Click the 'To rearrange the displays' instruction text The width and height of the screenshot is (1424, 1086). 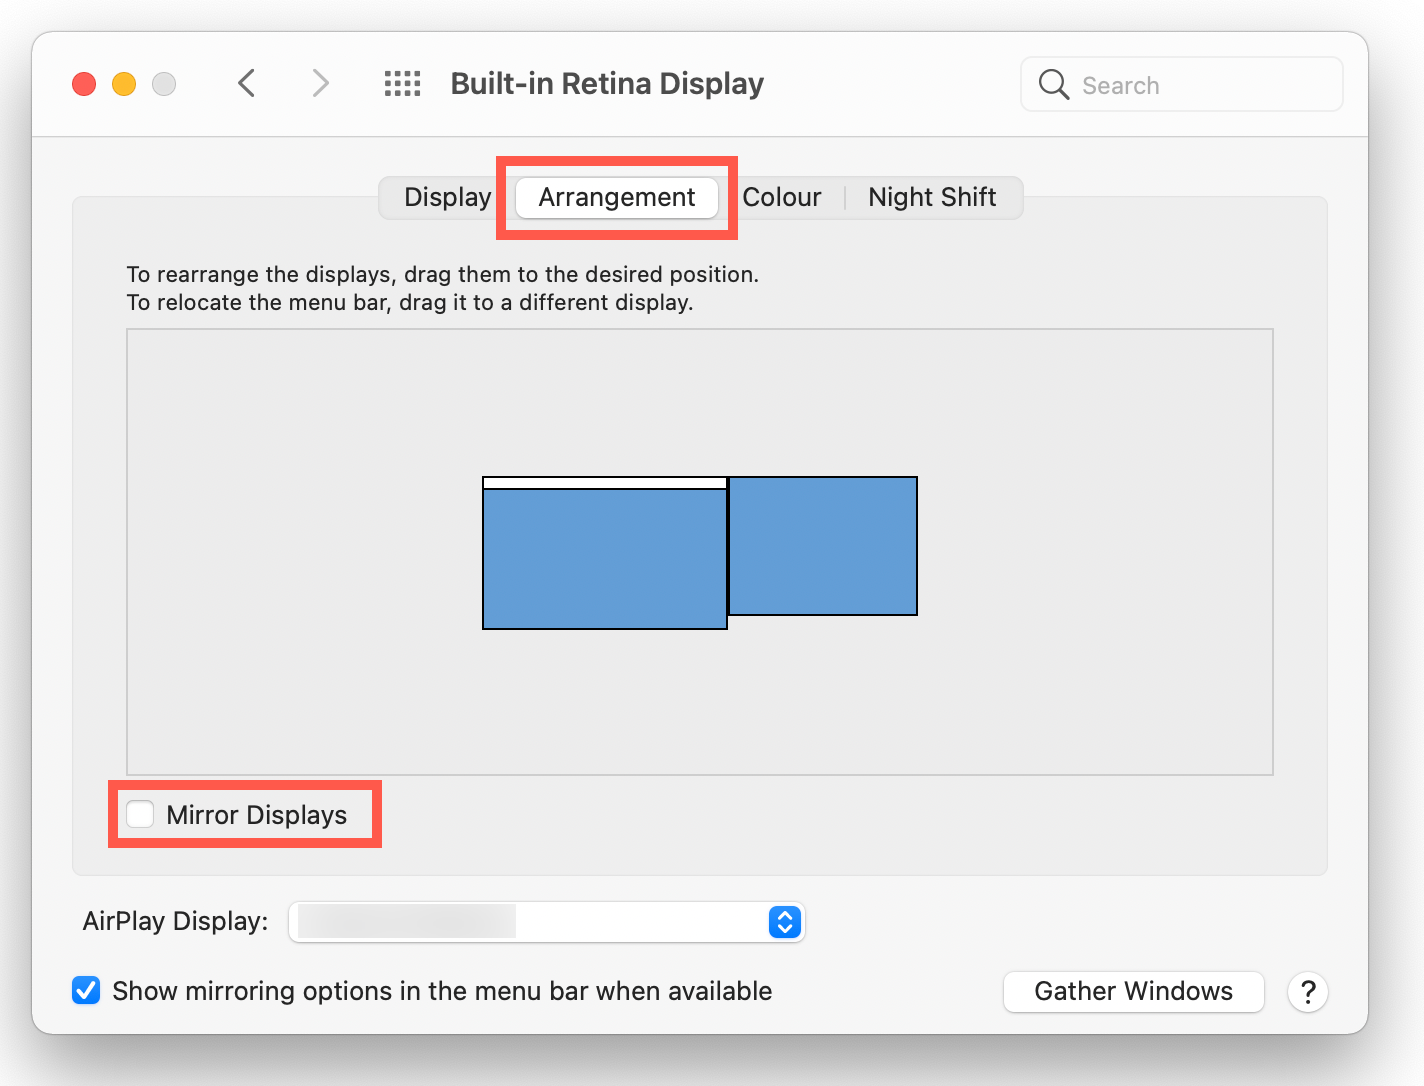[443, 274]
